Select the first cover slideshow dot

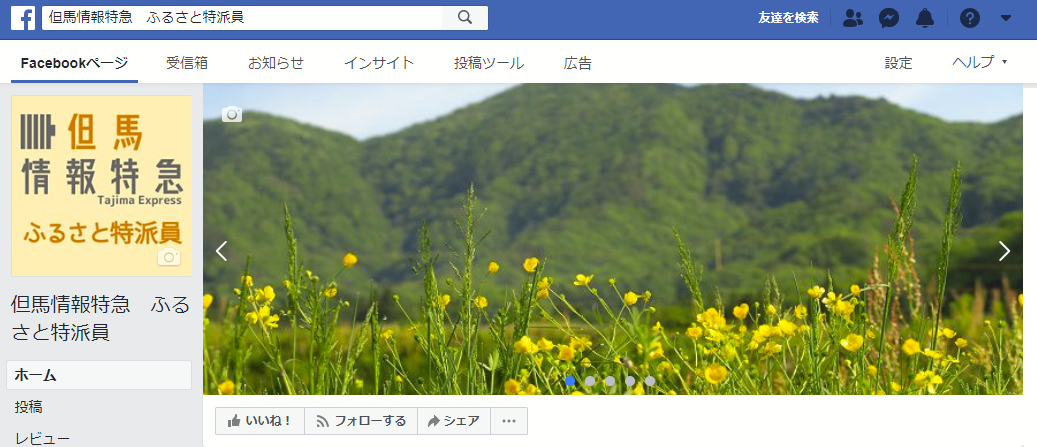point(570,381)
